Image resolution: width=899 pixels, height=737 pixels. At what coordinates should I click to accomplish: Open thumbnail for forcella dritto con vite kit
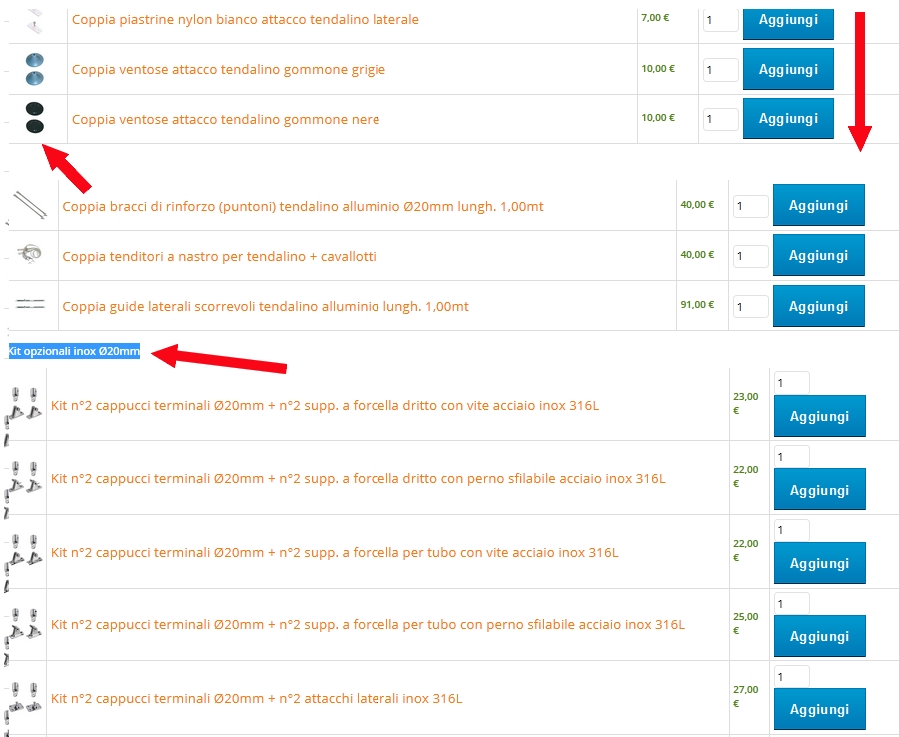click(x=24, y=405)
